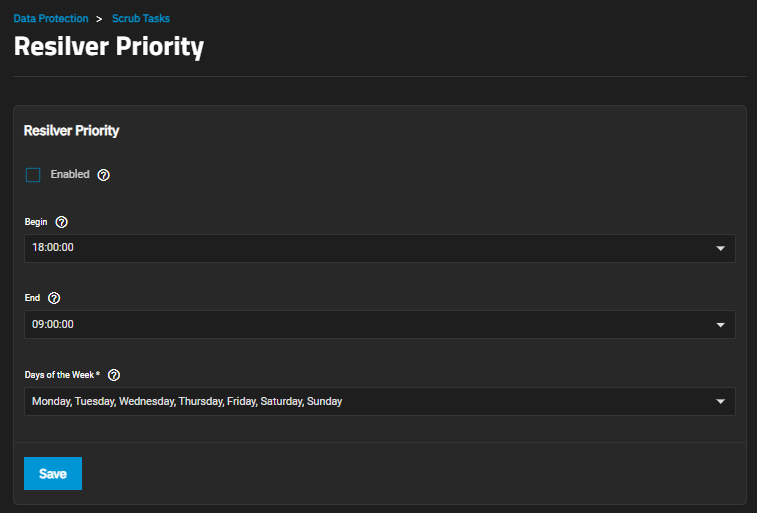
Task: Expand the Begin time dropdown arrow
Action: click(720, 249)
